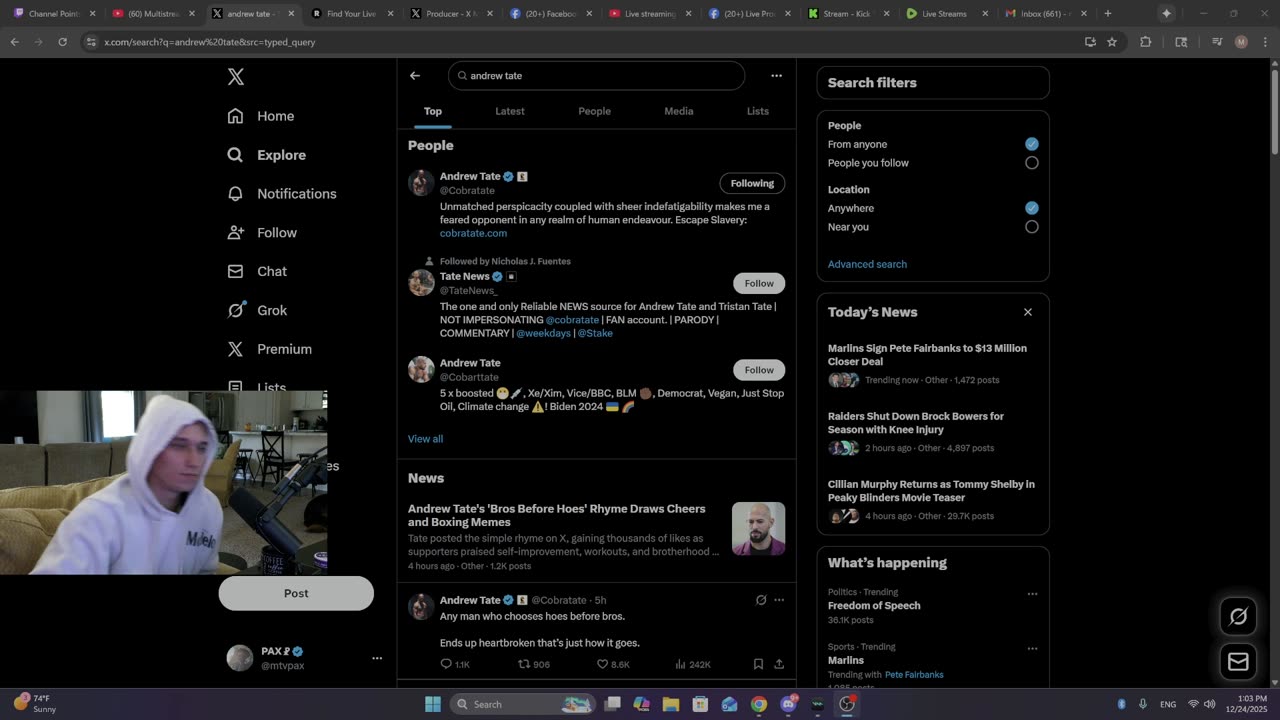Select the Top search tab

(433, 111)
